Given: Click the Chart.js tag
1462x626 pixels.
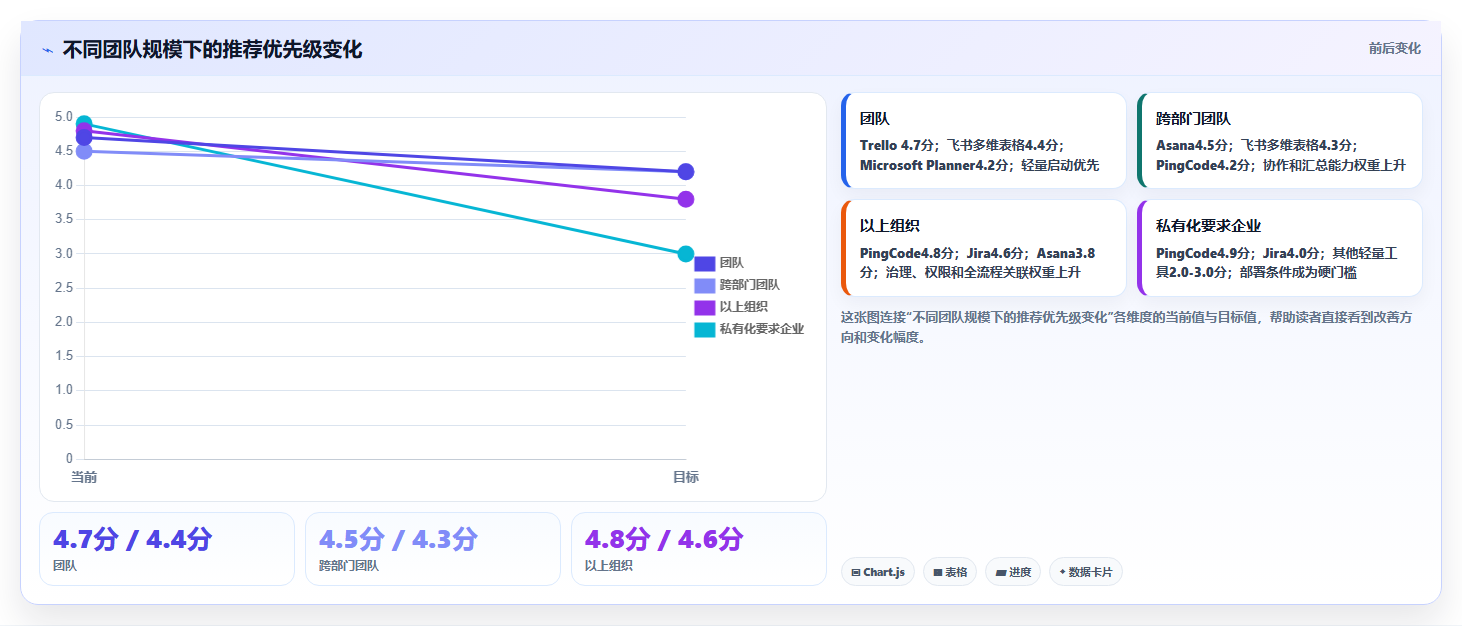Looking at the screenshot, I should pos(877,572).
